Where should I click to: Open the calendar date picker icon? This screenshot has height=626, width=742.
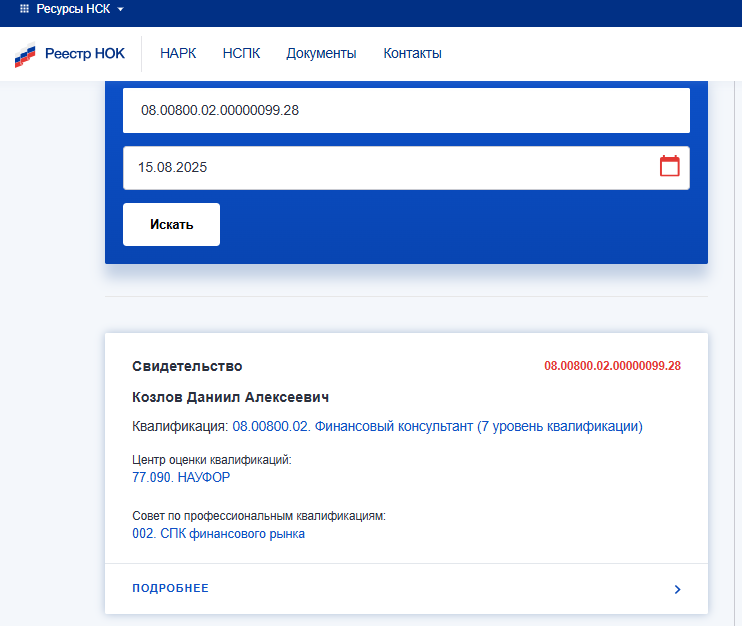point(669,167)
